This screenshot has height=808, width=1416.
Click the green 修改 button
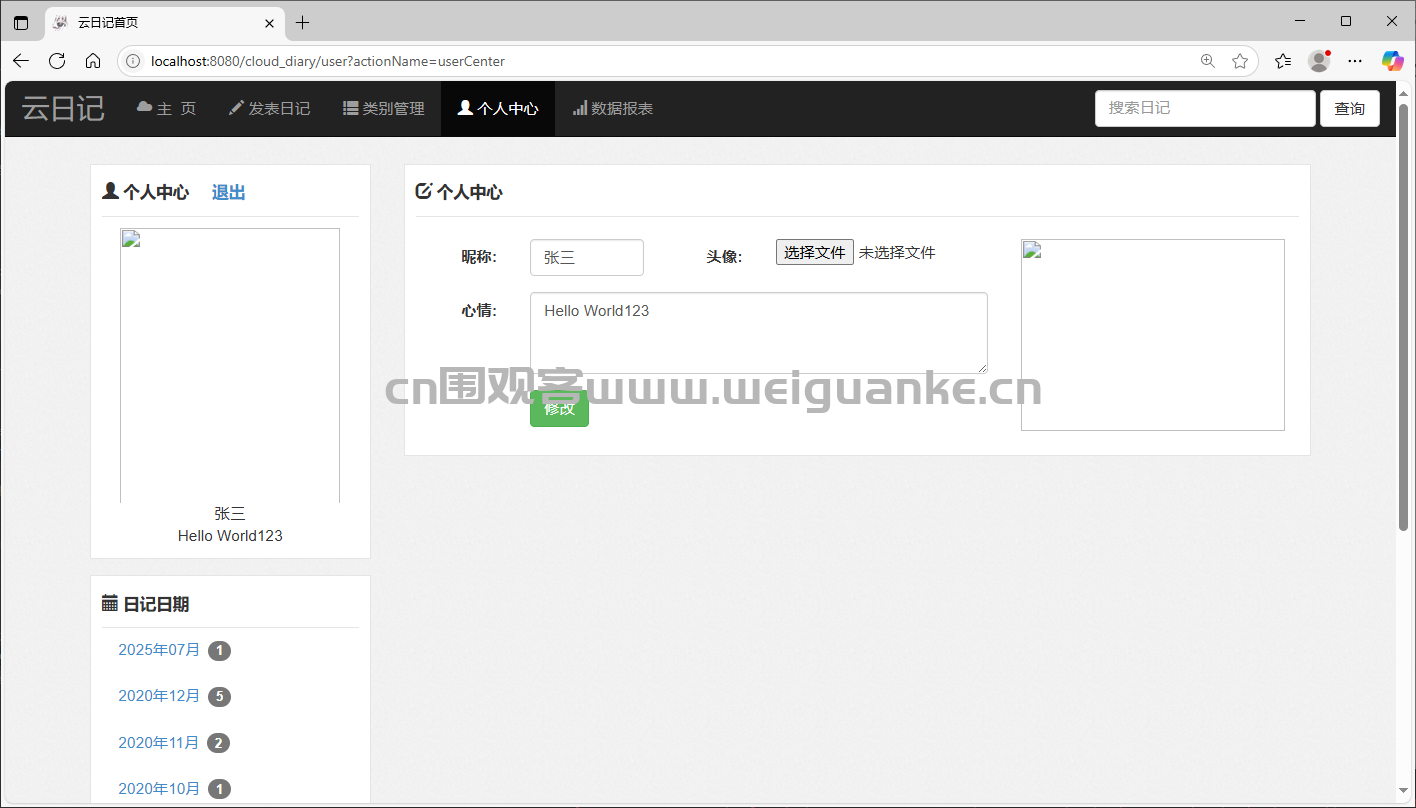(559, 408)
